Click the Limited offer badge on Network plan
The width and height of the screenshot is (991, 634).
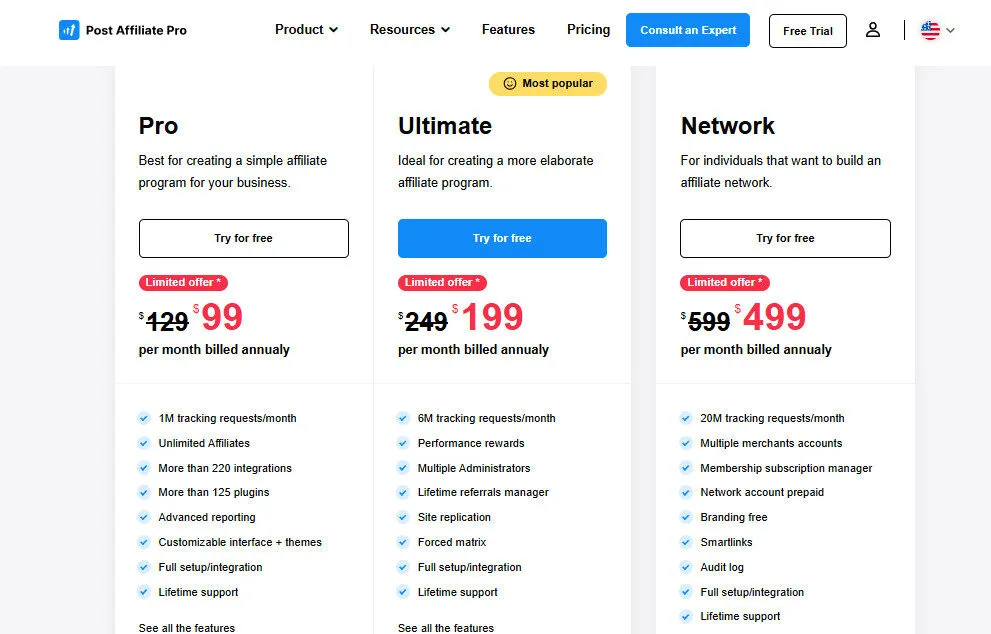724,283
